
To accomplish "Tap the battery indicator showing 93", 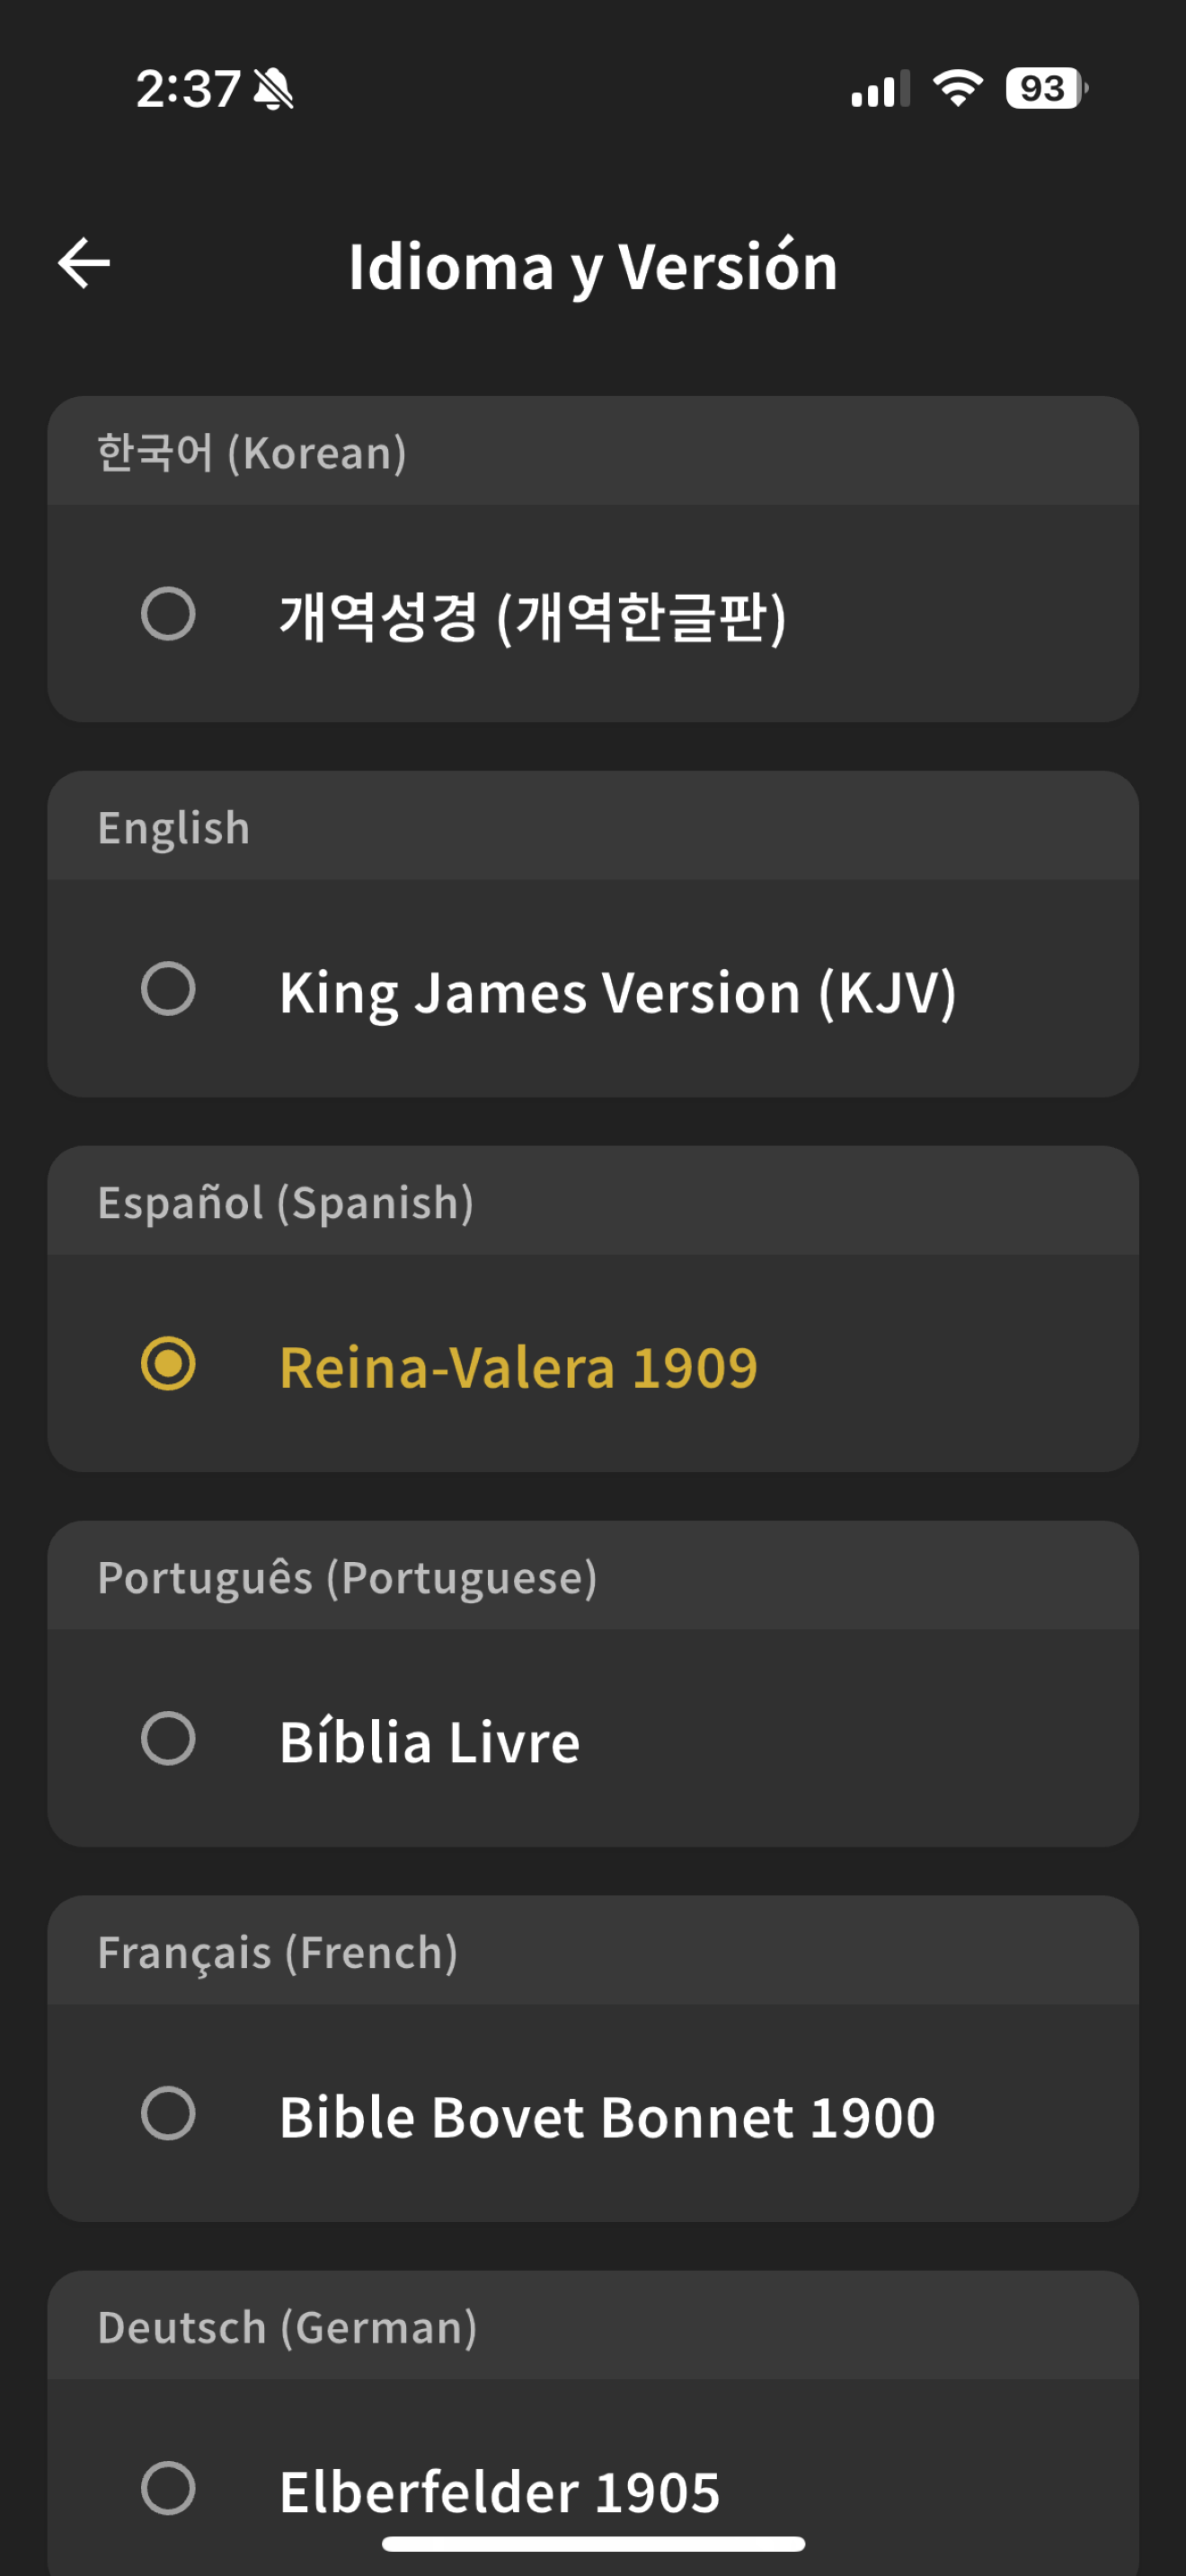I will coord(1047,88).
